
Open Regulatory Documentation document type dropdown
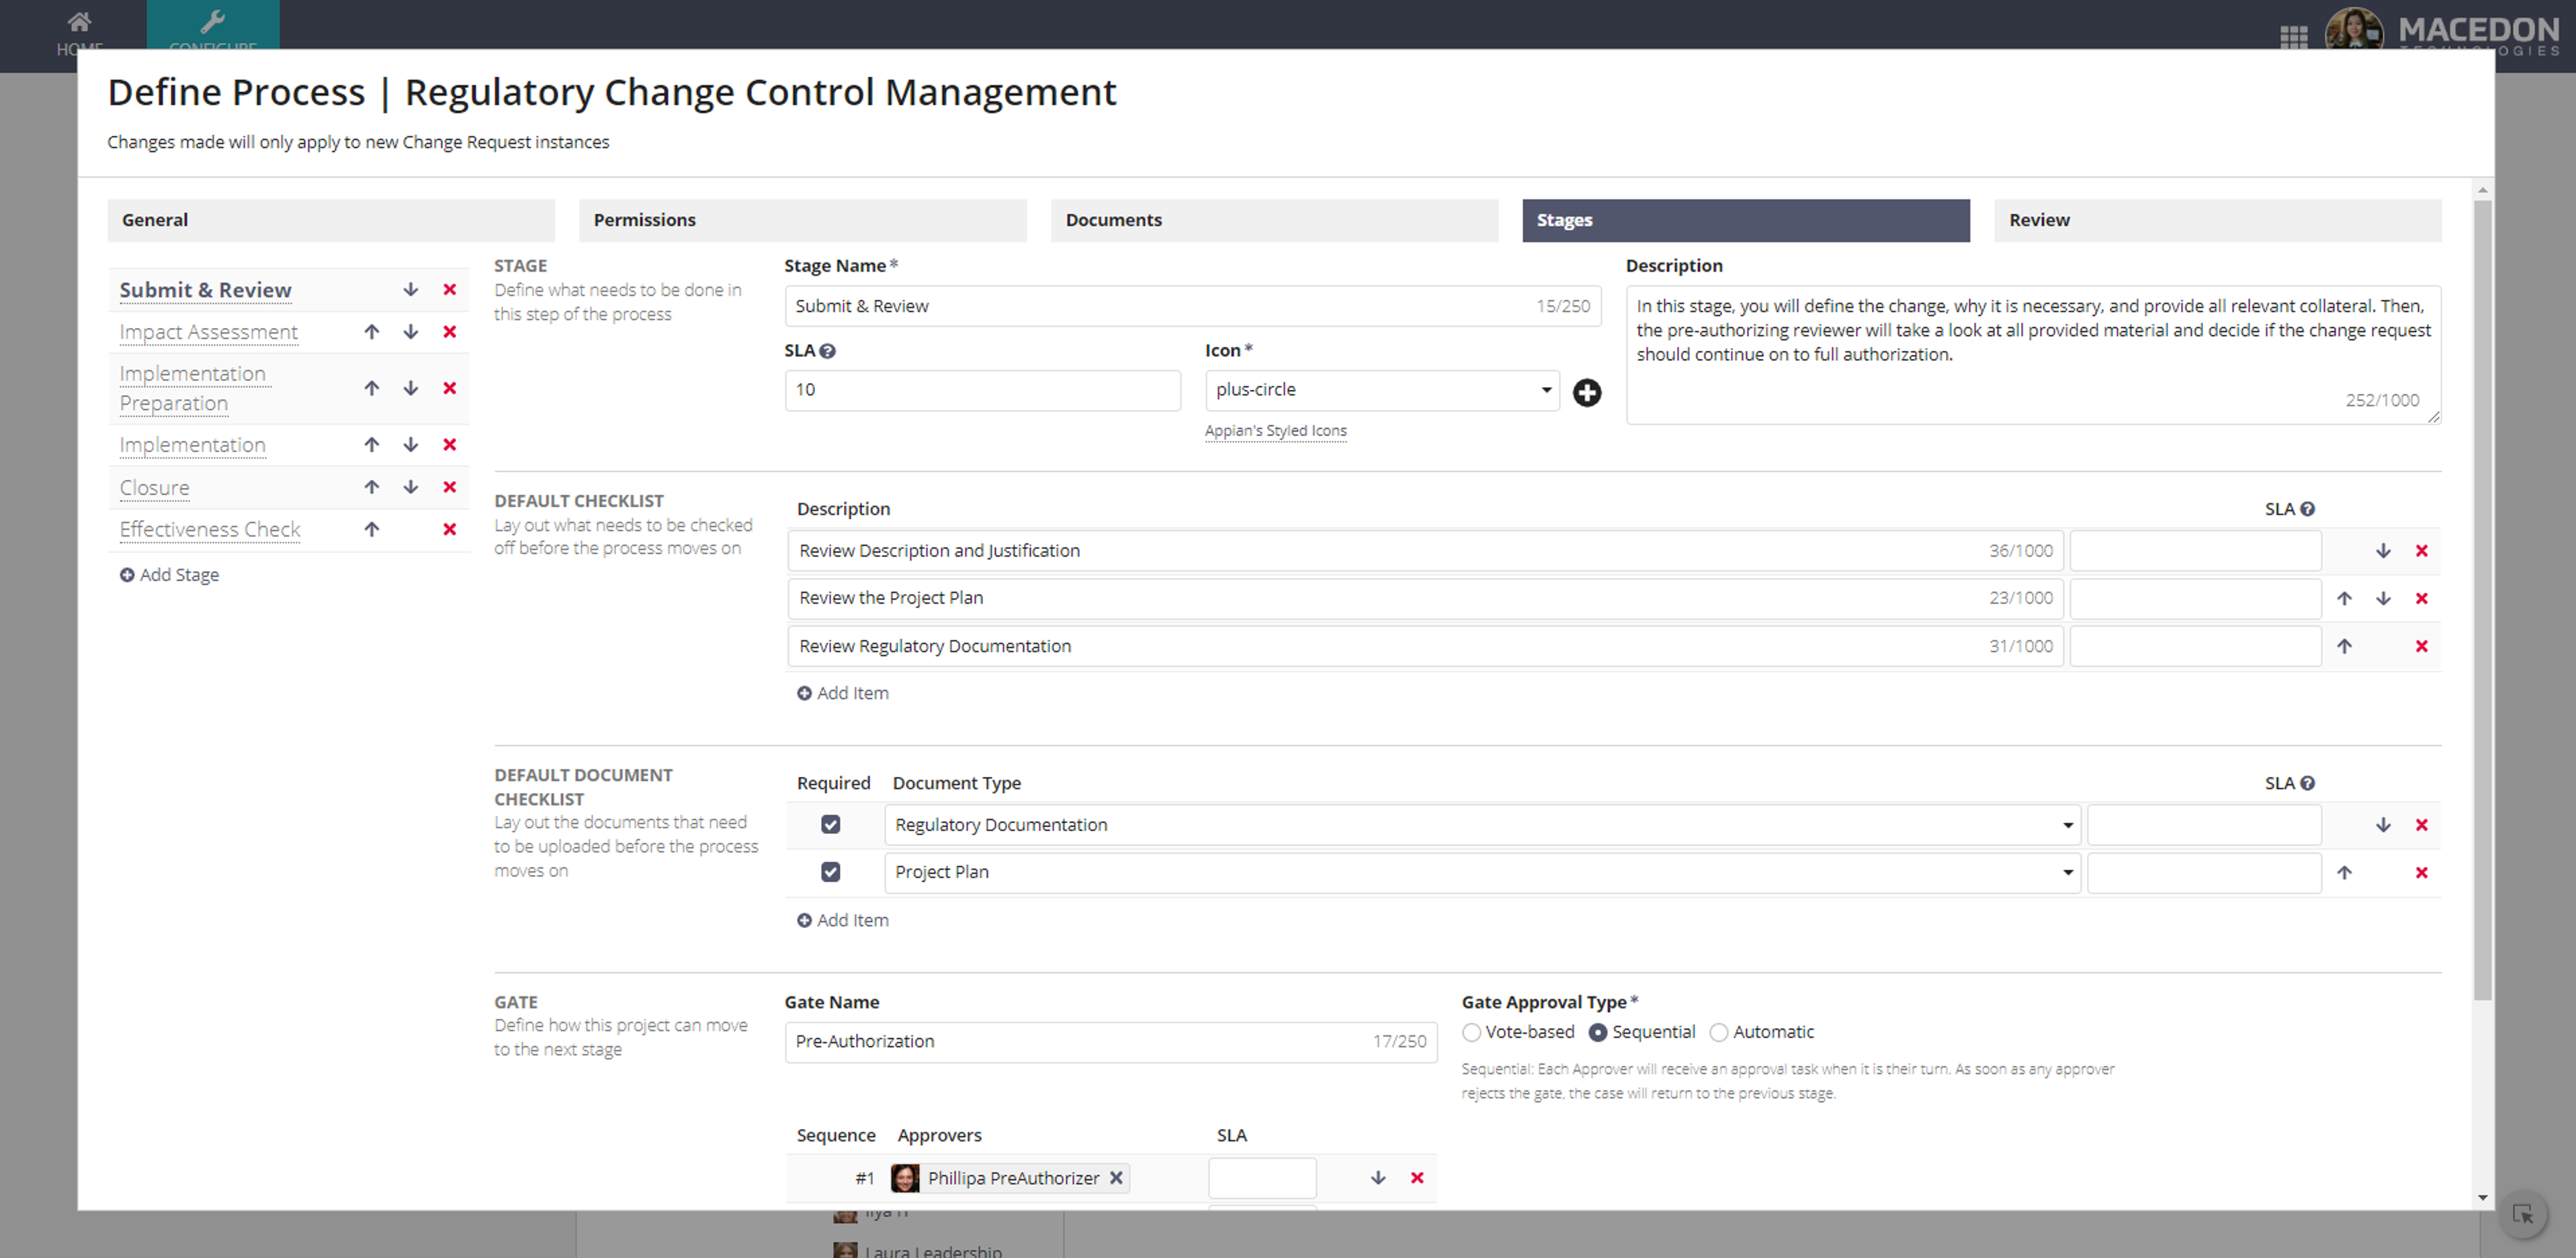click(x=1483, y=825)
